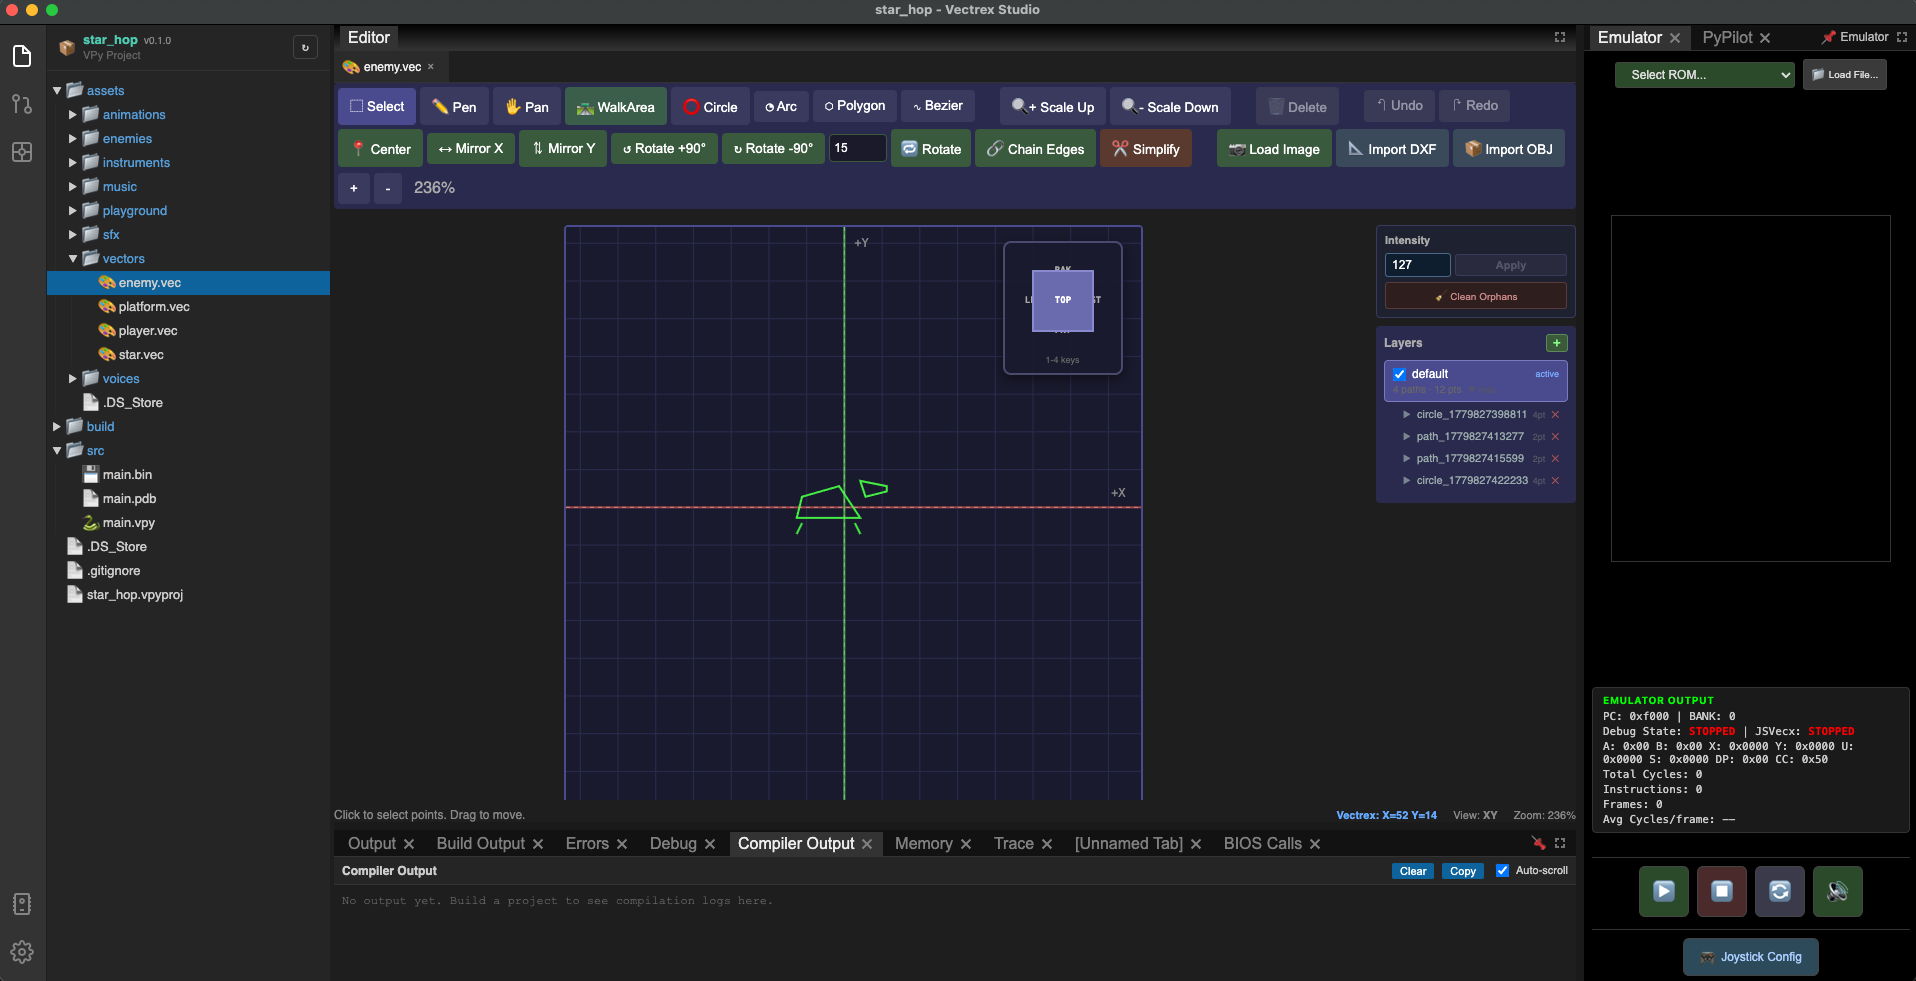The height and width of the screenshot is (981, 1916).
Task: Undo the last edit
Action: click(1400, 105)
